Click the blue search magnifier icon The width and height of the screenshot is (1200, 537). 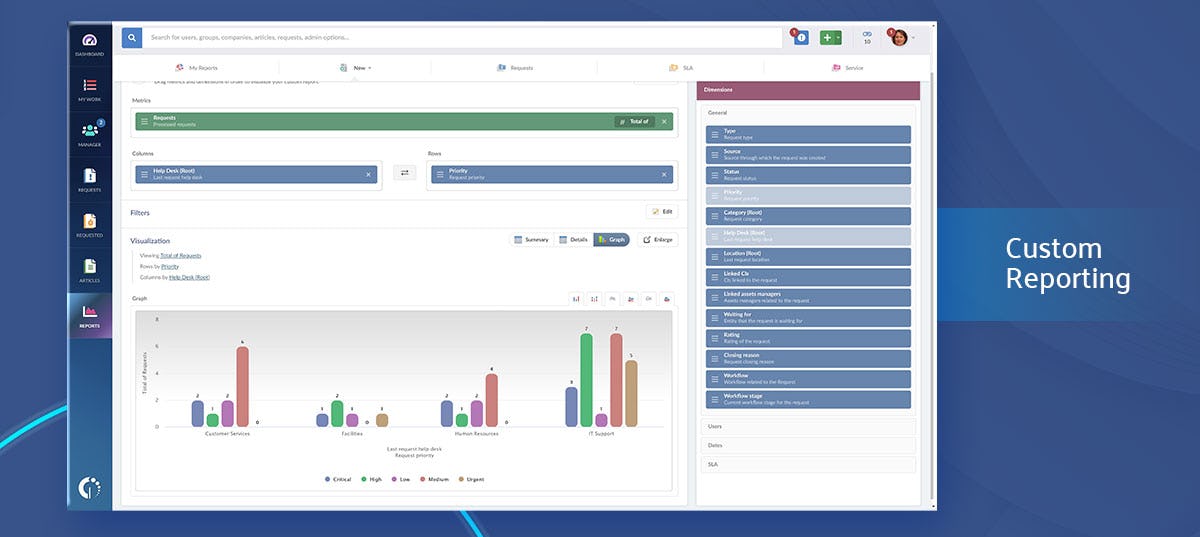132,37
